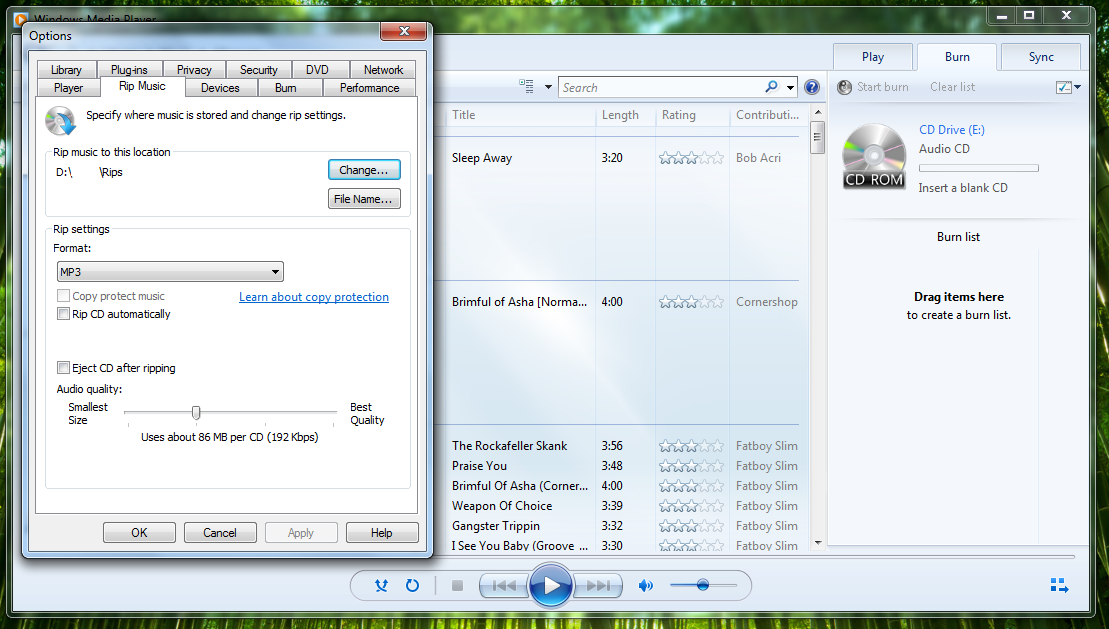Click the track list scrollbar thumb
Viewport: 1109px width, 629px height.
point(818,137)
